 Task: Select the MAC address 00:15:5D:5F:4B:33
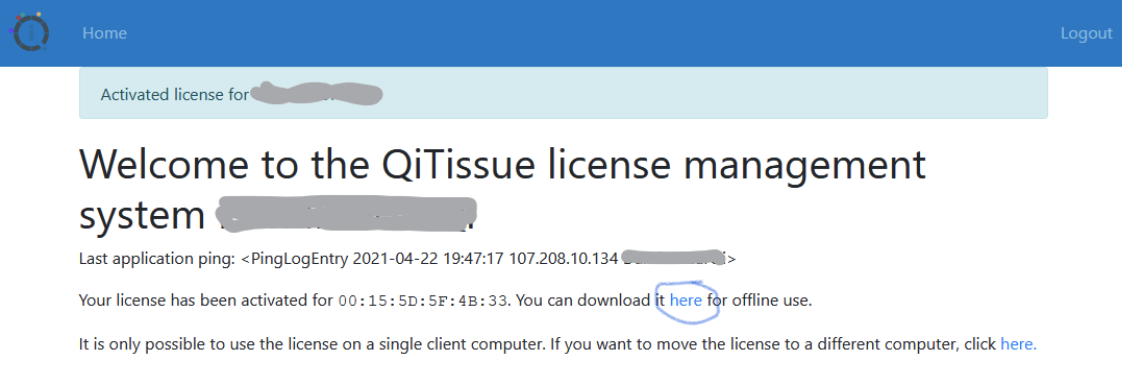(422, 302)
